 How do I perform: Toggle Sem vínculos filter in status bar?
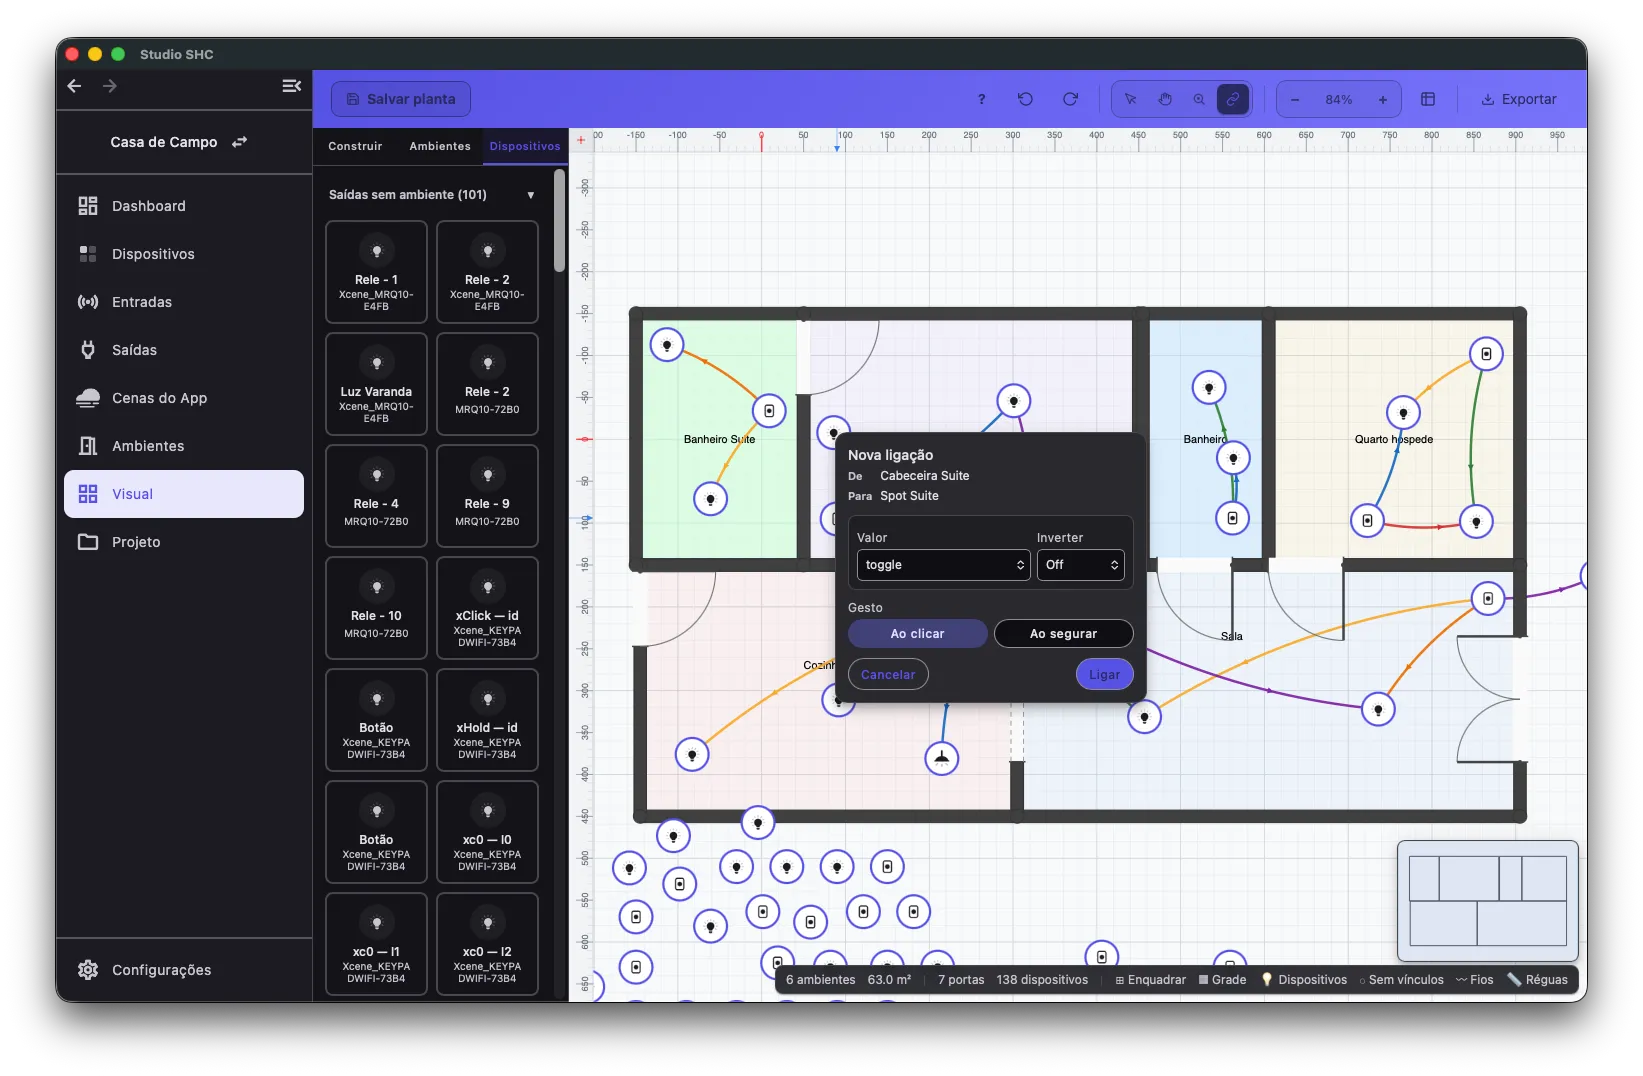1401,980
